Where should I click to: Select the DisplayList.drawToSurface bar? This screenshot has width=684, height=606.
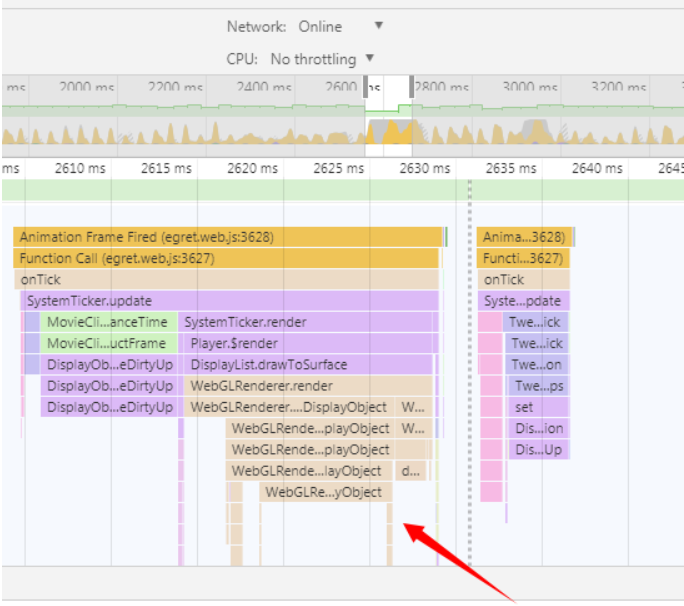click(x=308, y=364)
